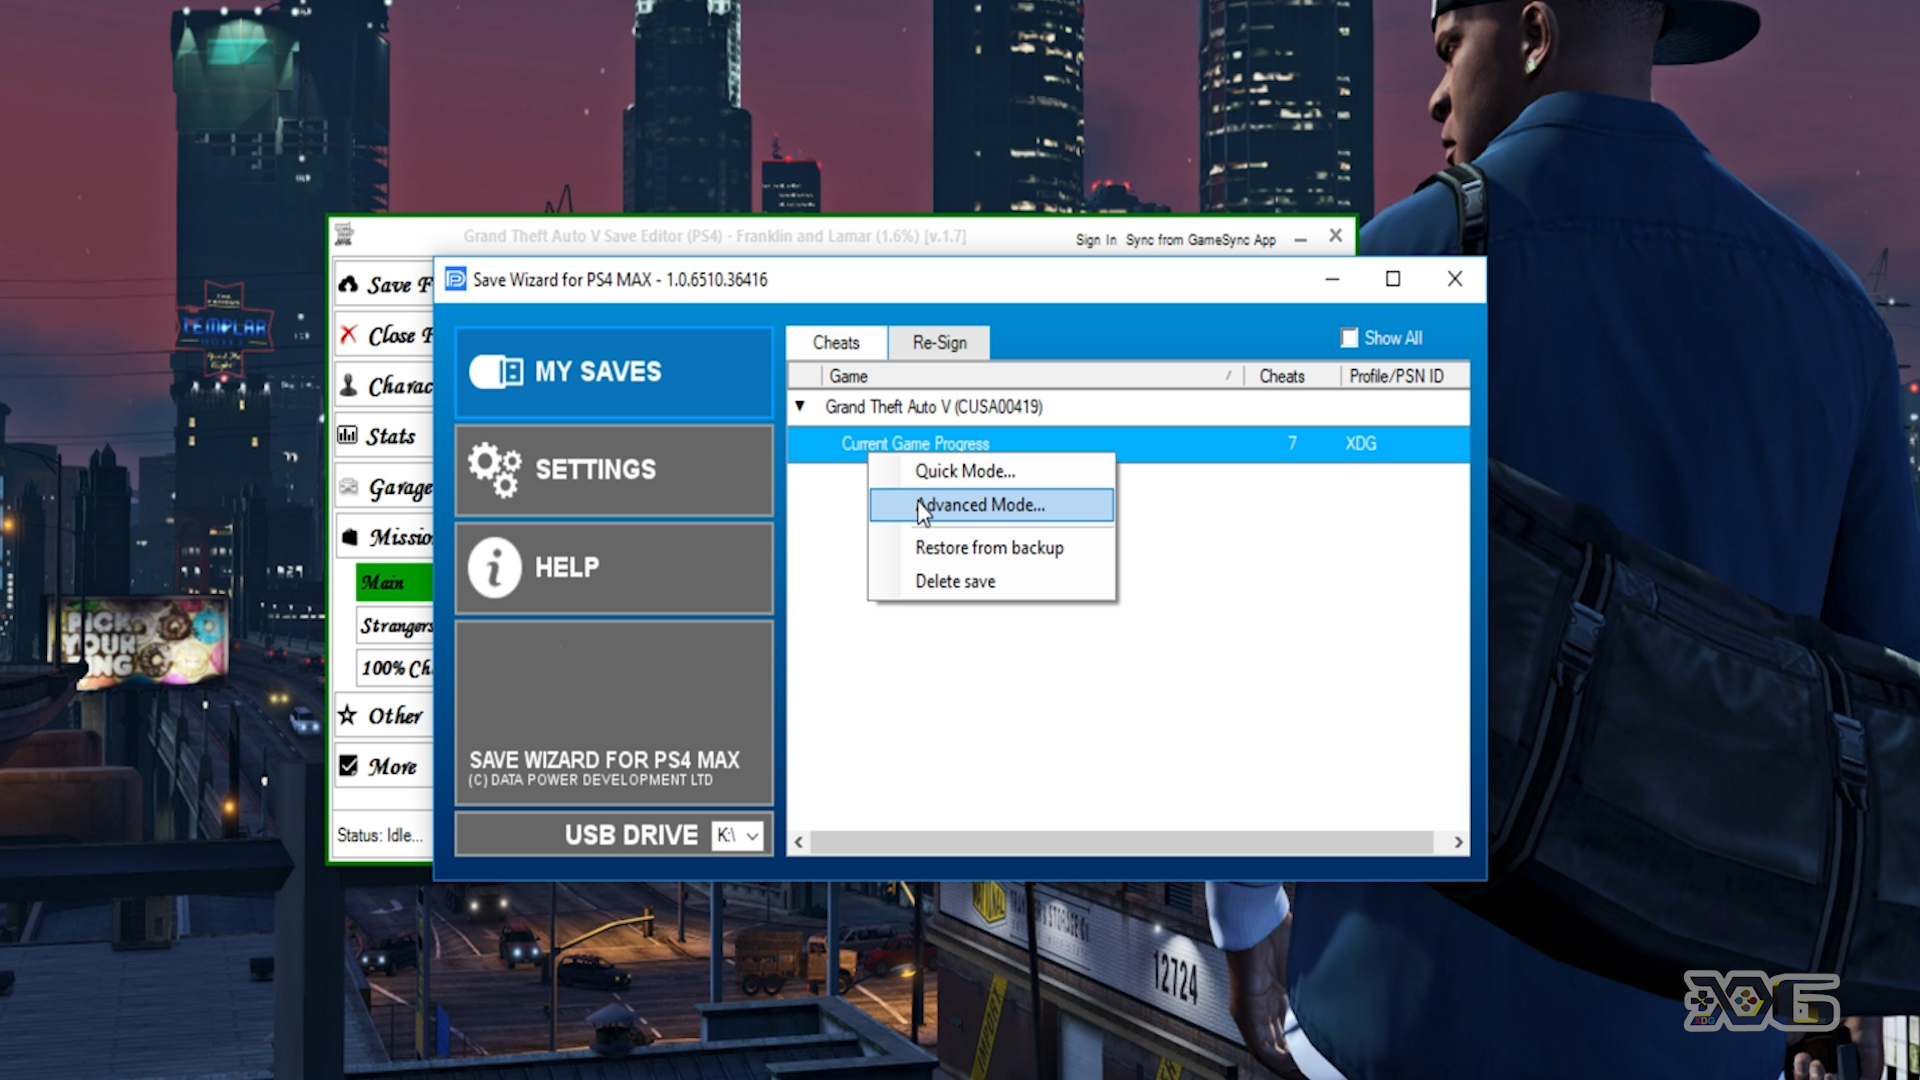Select Restore from backup option
The image size is (1920, 1080).
click(x=989, y=546)
